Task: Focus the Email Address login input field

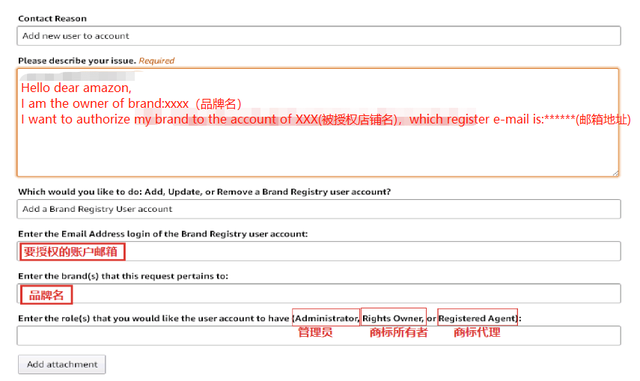Action: [319, 251]
